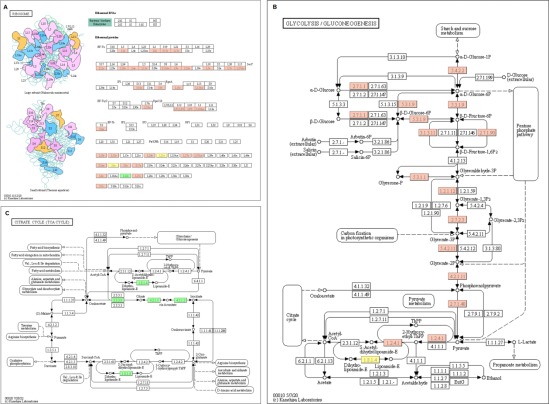Click enzyme box 6.2.1.1 above Acetate
The image size is (550, 404).
[x=305, y=361]
